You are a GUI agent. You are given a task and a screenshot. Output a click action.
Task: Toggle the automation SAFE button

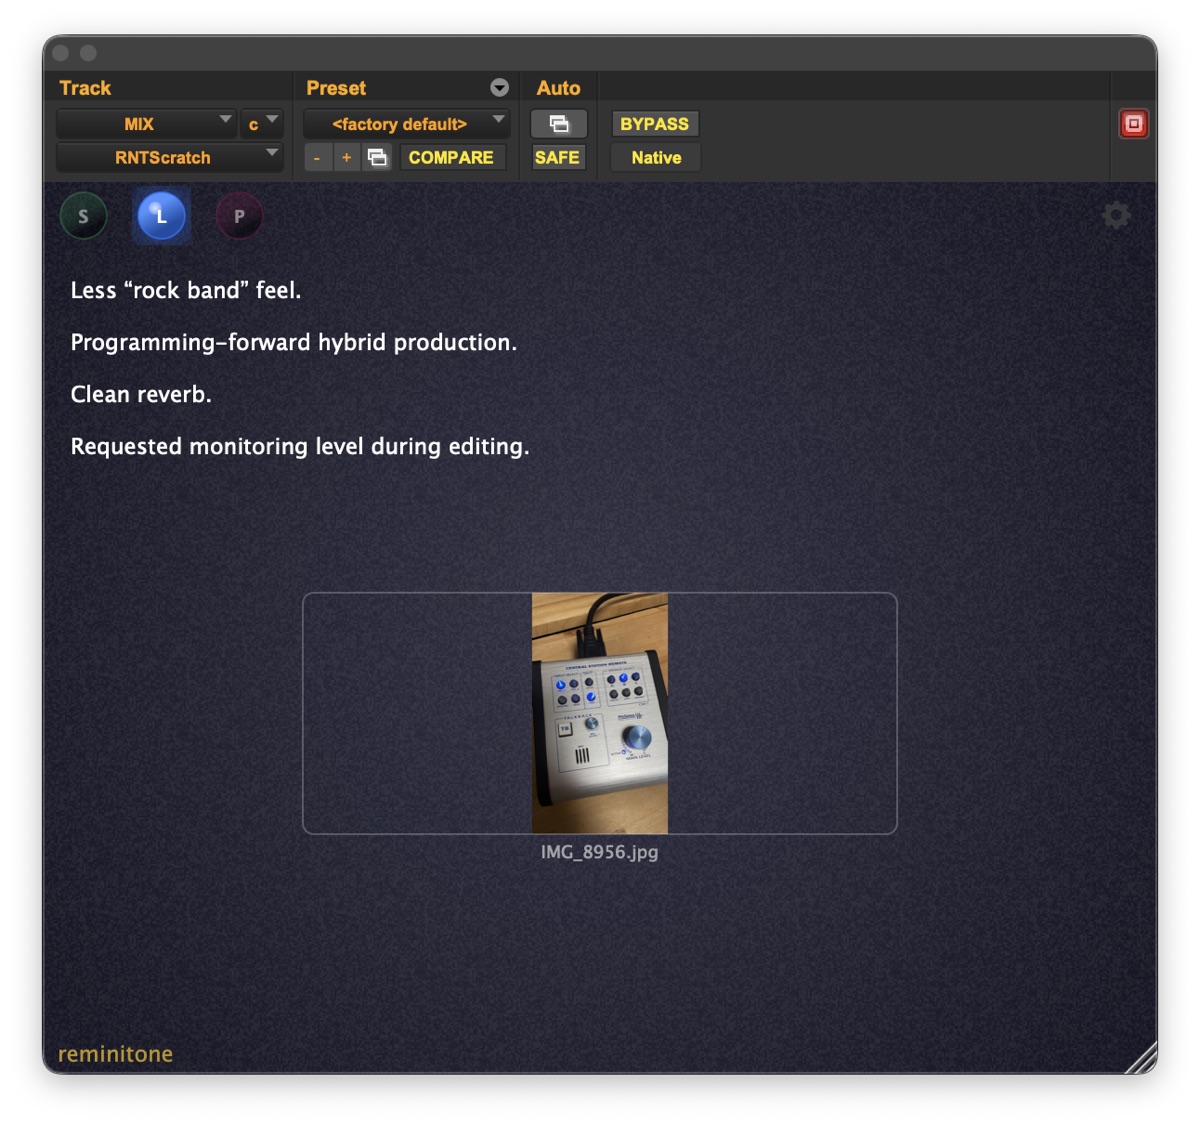click(x=557, y=157)
